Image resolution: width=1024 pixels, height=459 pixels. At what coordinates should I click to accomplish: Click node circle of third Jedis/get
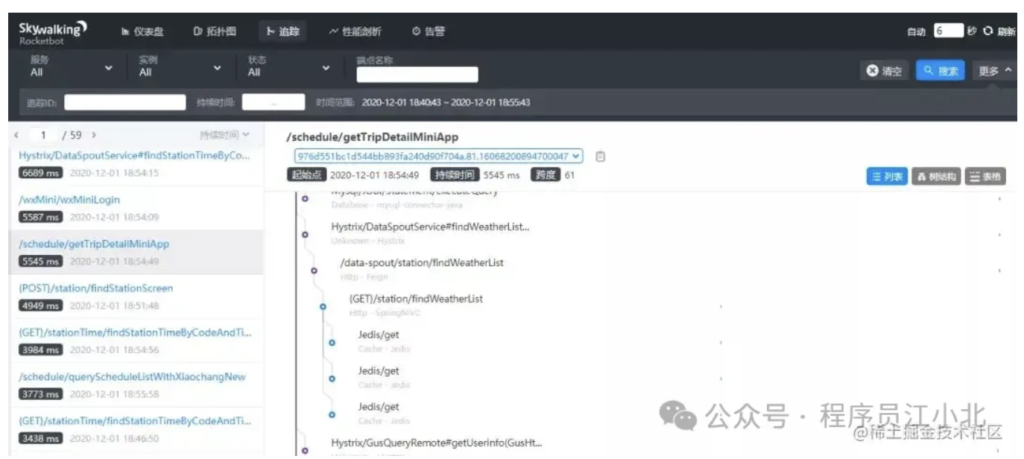[x=332, y=414]
